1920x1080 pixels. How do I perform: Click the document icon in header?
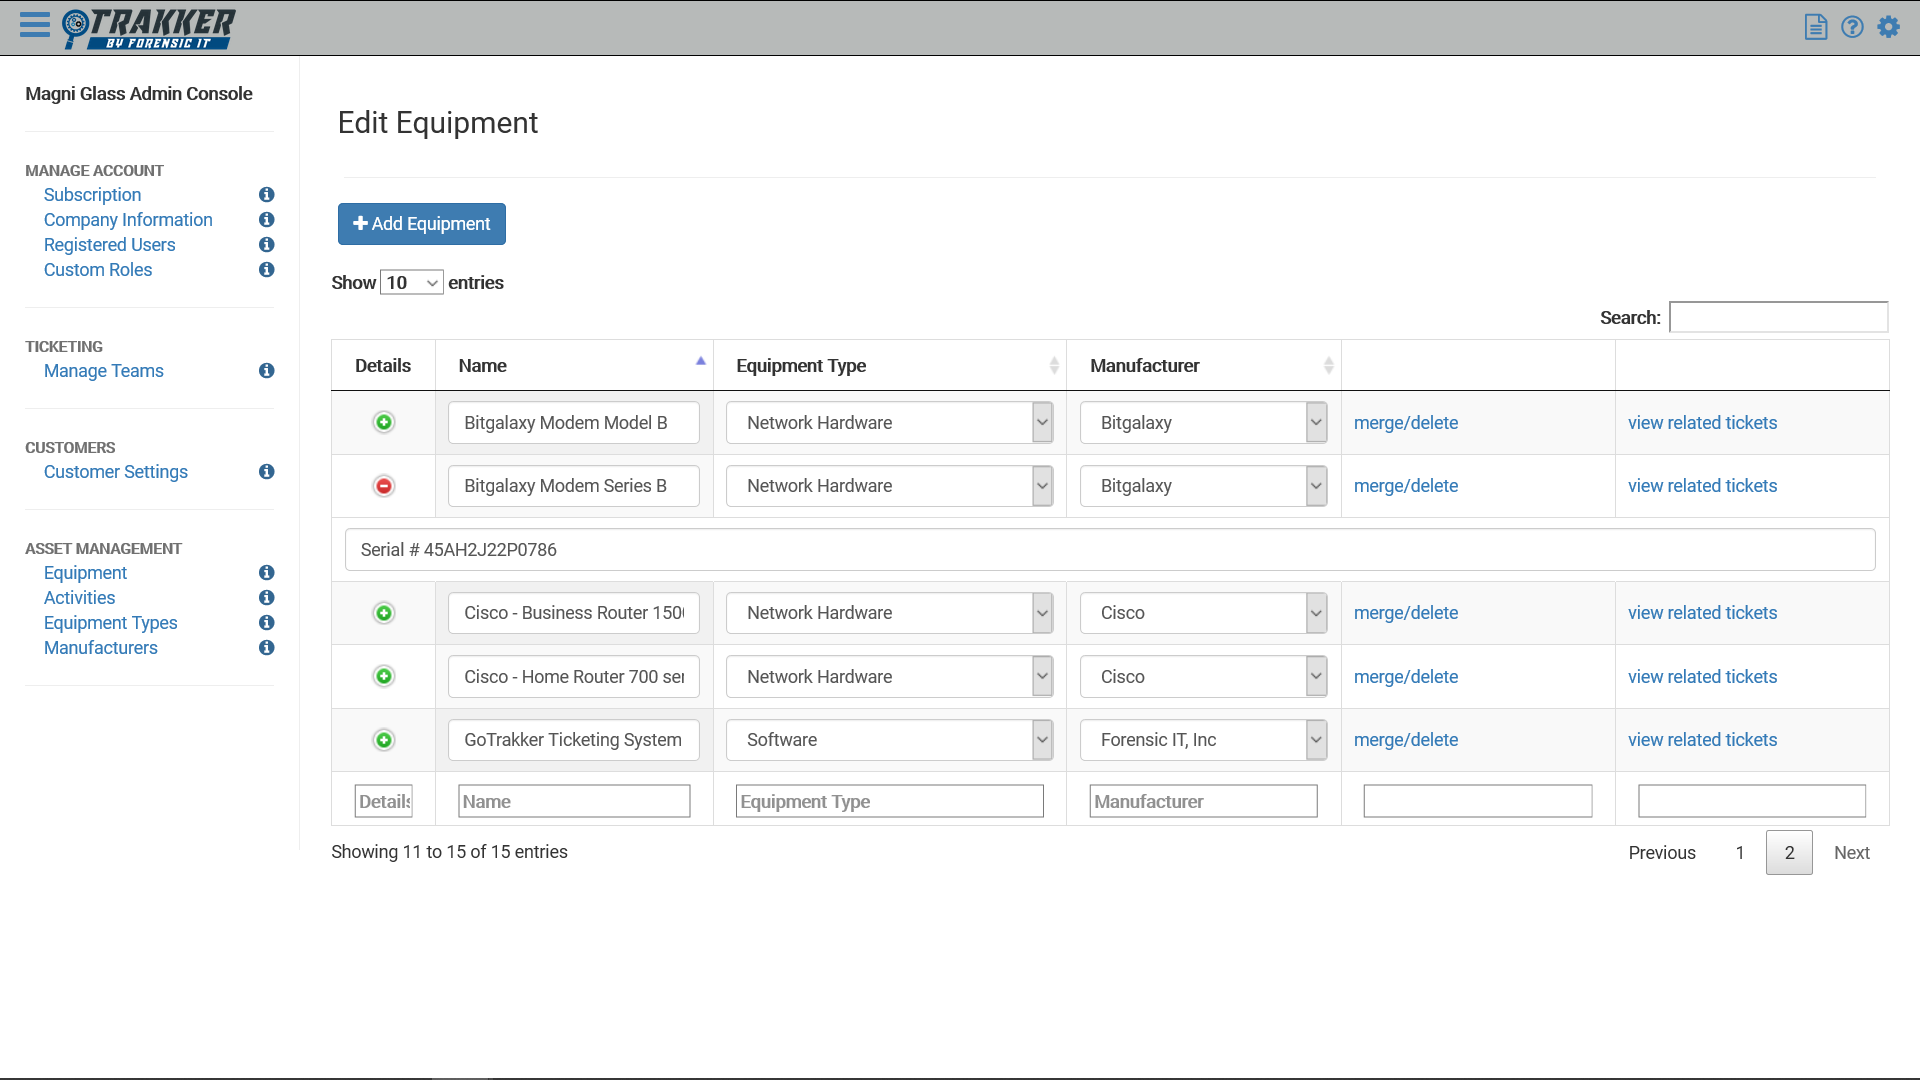(1815, 27)
